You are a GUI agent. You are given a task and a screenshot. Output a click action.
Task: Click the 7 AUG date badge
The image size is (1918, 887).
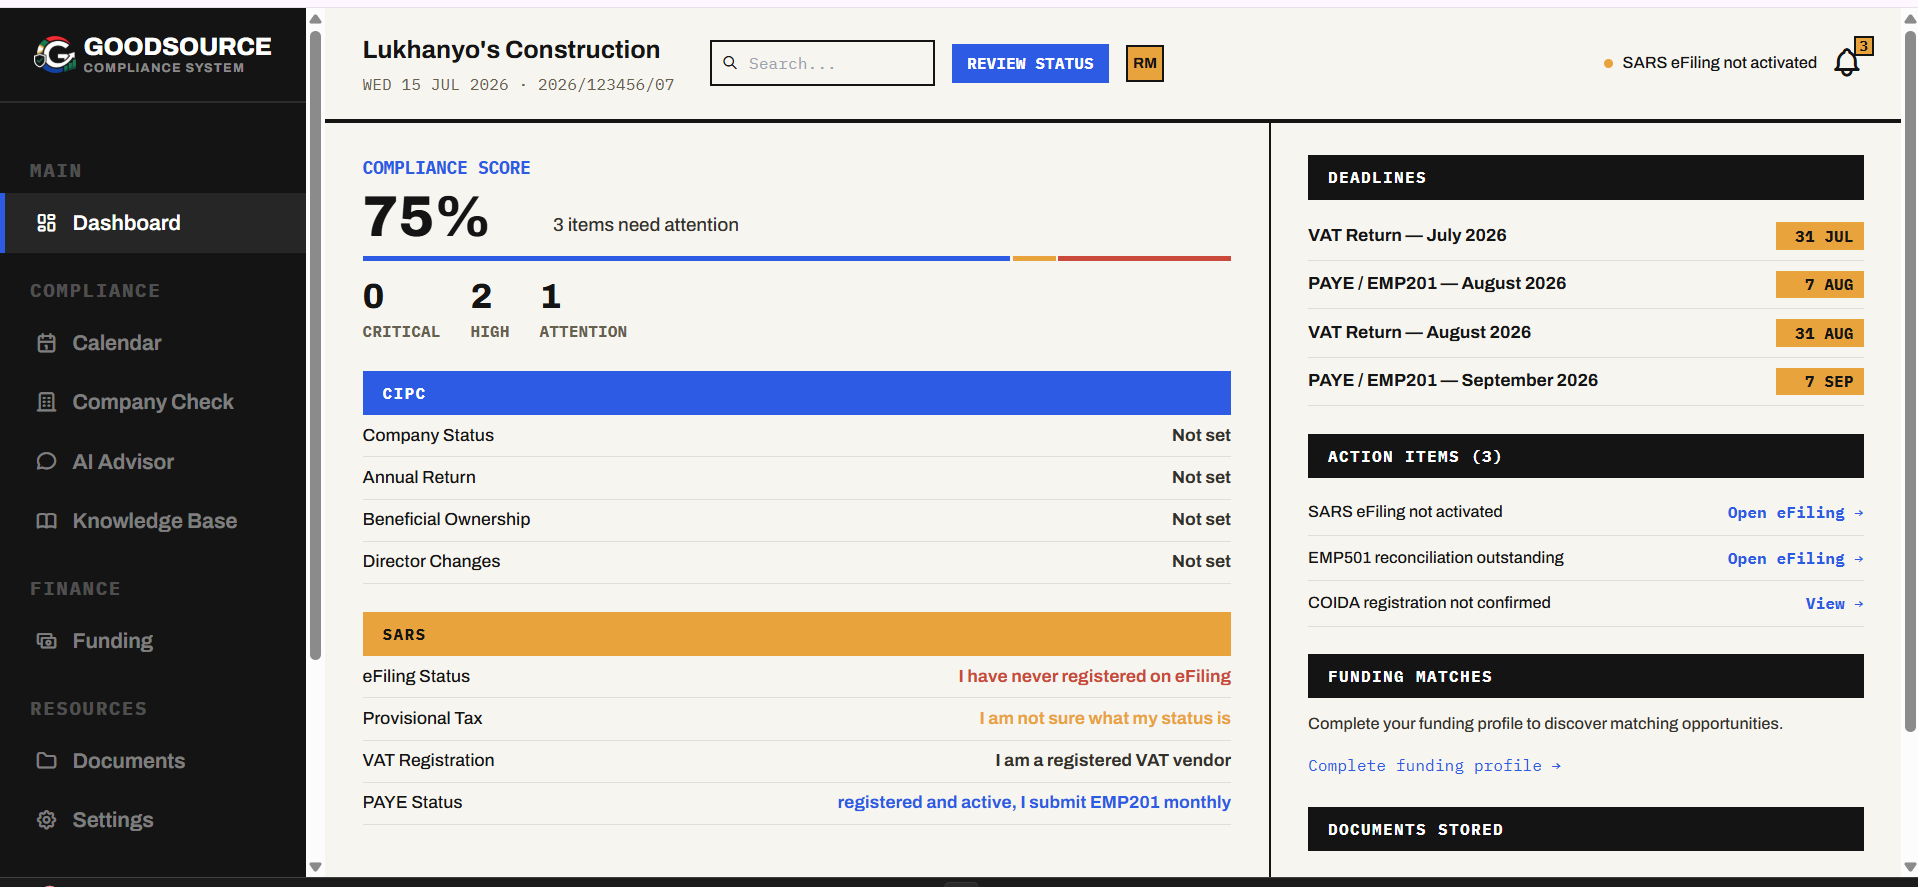[1819, 284]
